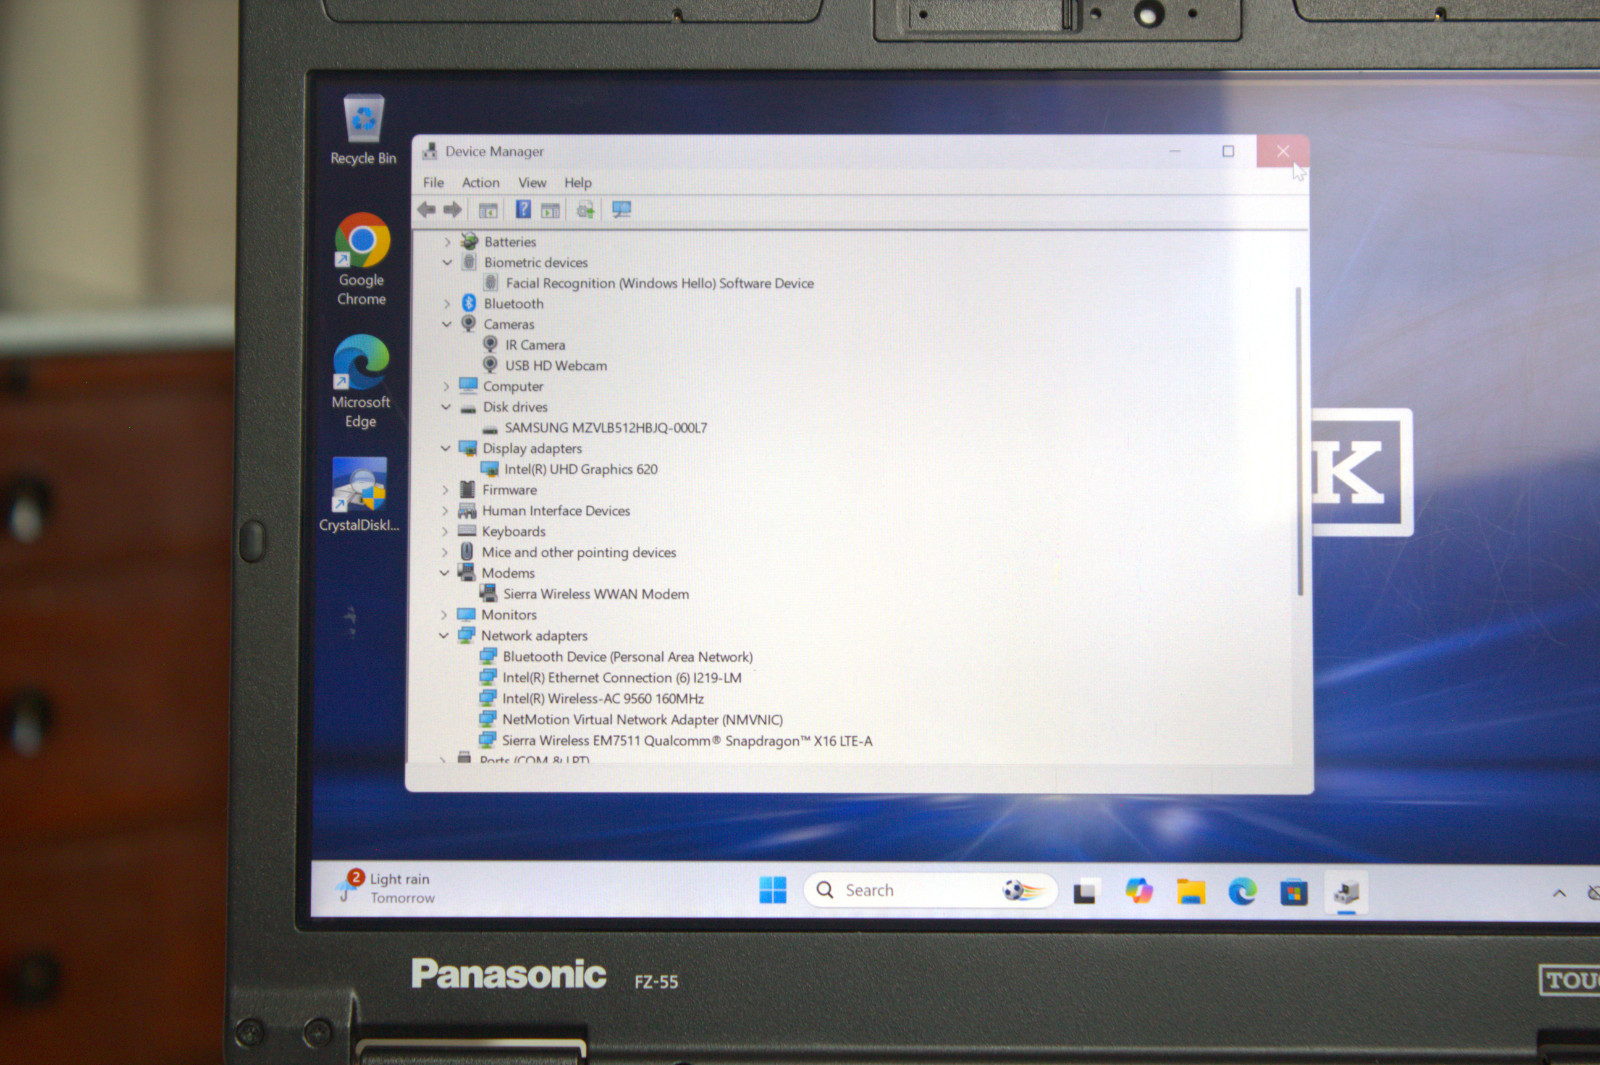Click the taskbar Search box
1600x1065 pixels.
[930, 890]
